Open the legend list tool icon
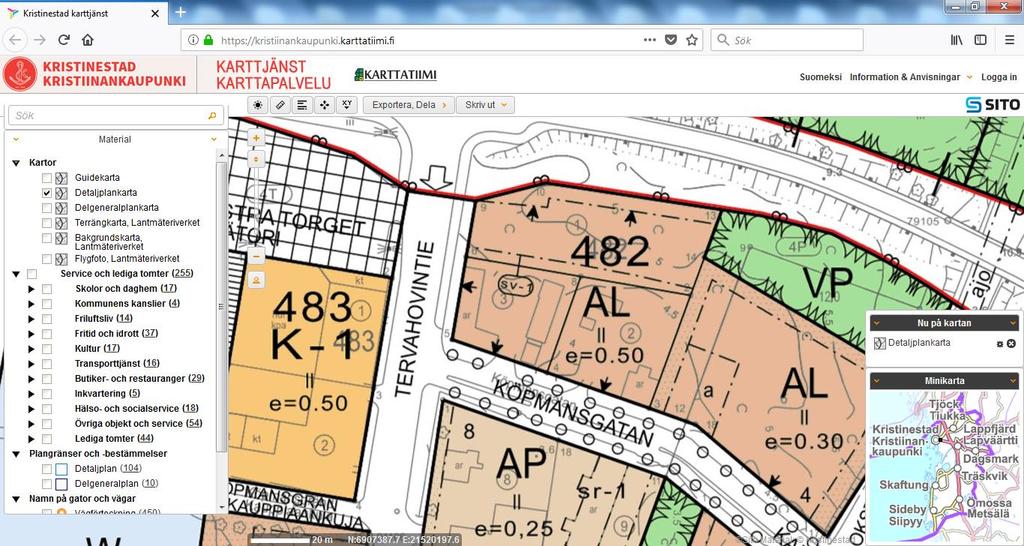This screenshot has width=1024, height=546. tap(302, 105)
